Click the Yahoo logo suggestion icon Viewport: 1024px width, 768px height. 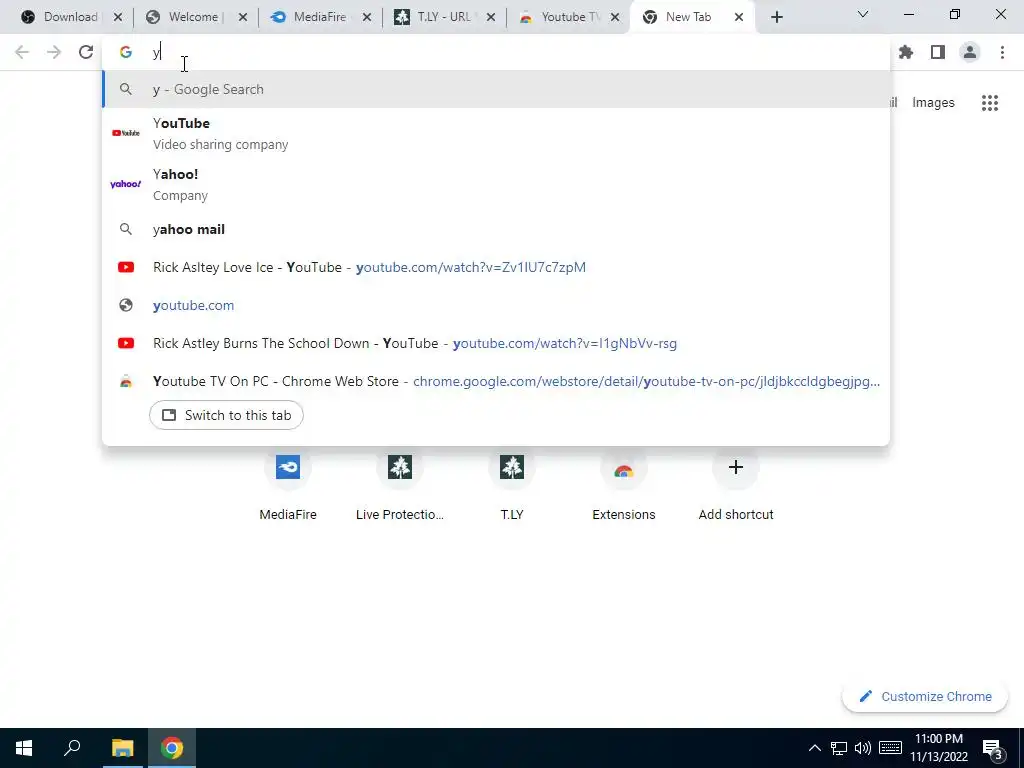click(125, 184)
